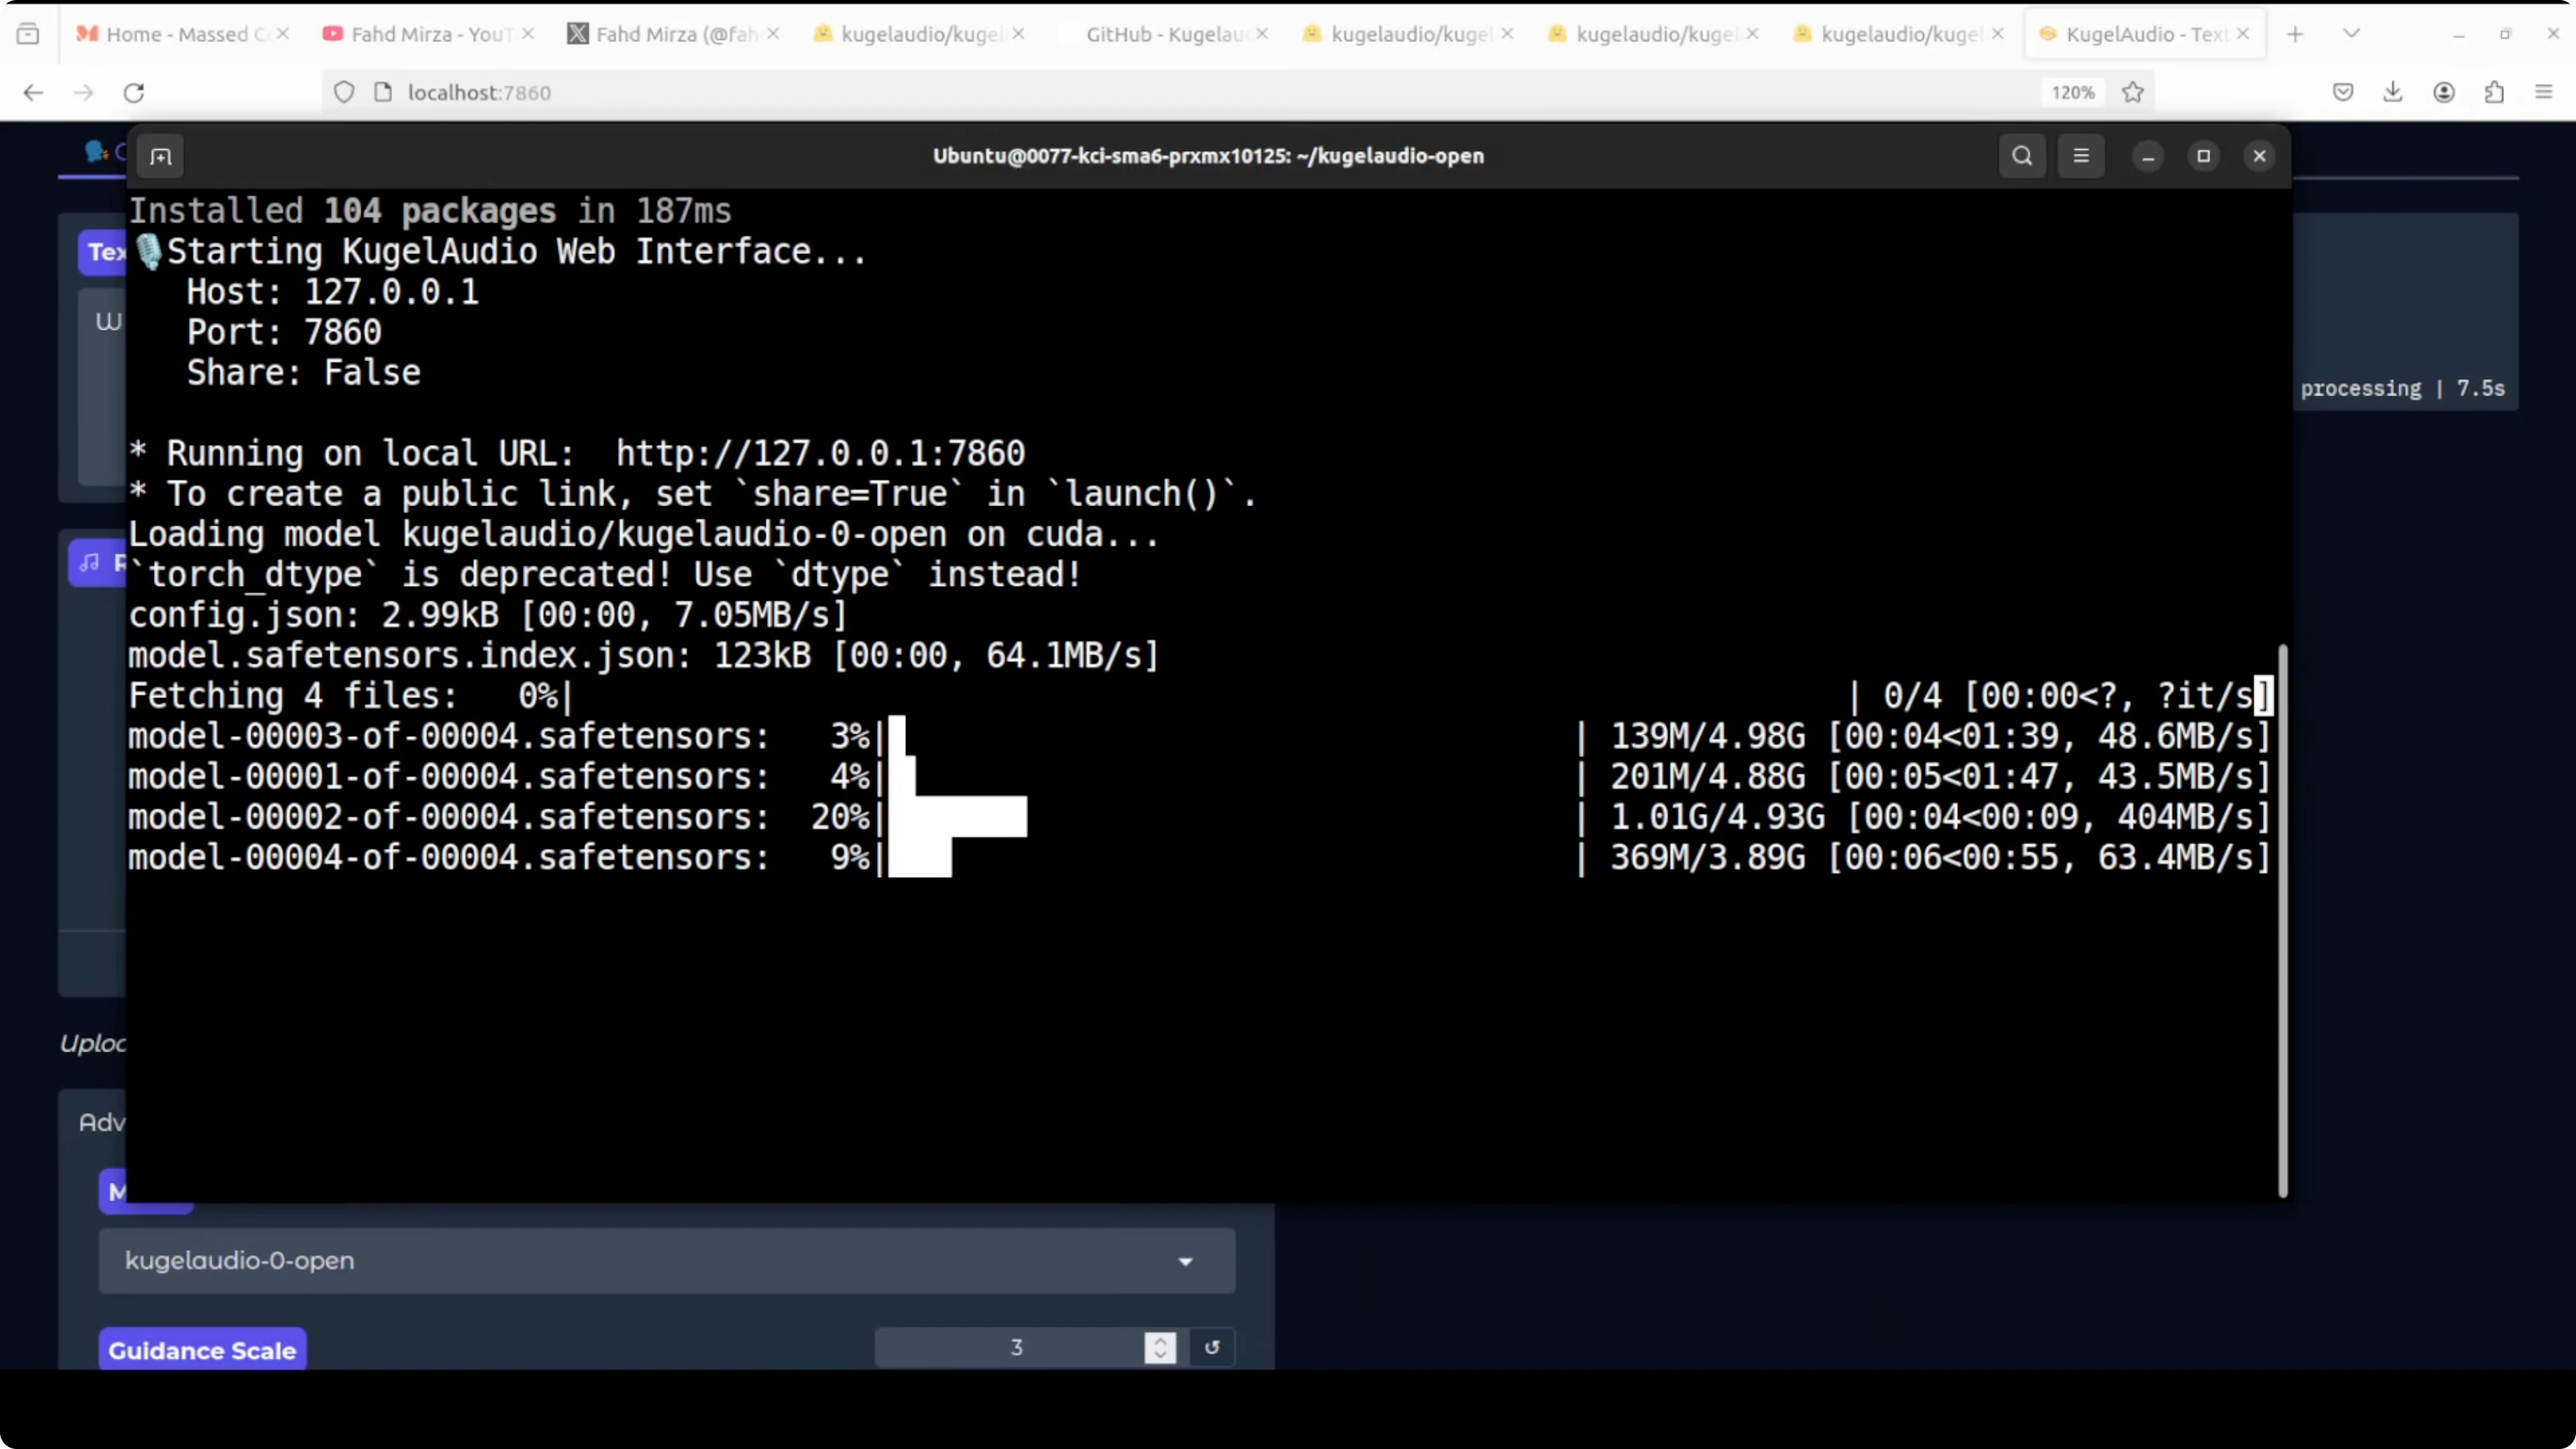This screenshot has width=2576, height=1449.
Task: Bookmark this page with star icon
Action: click(x=2133, y=93)
